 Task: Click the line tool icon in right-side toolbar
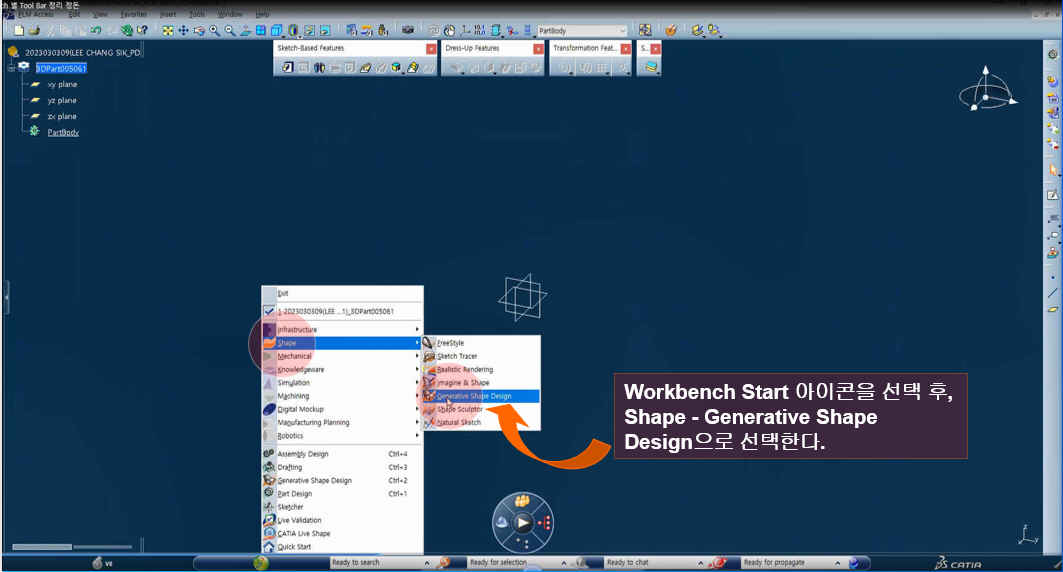tap(1053, 293)
